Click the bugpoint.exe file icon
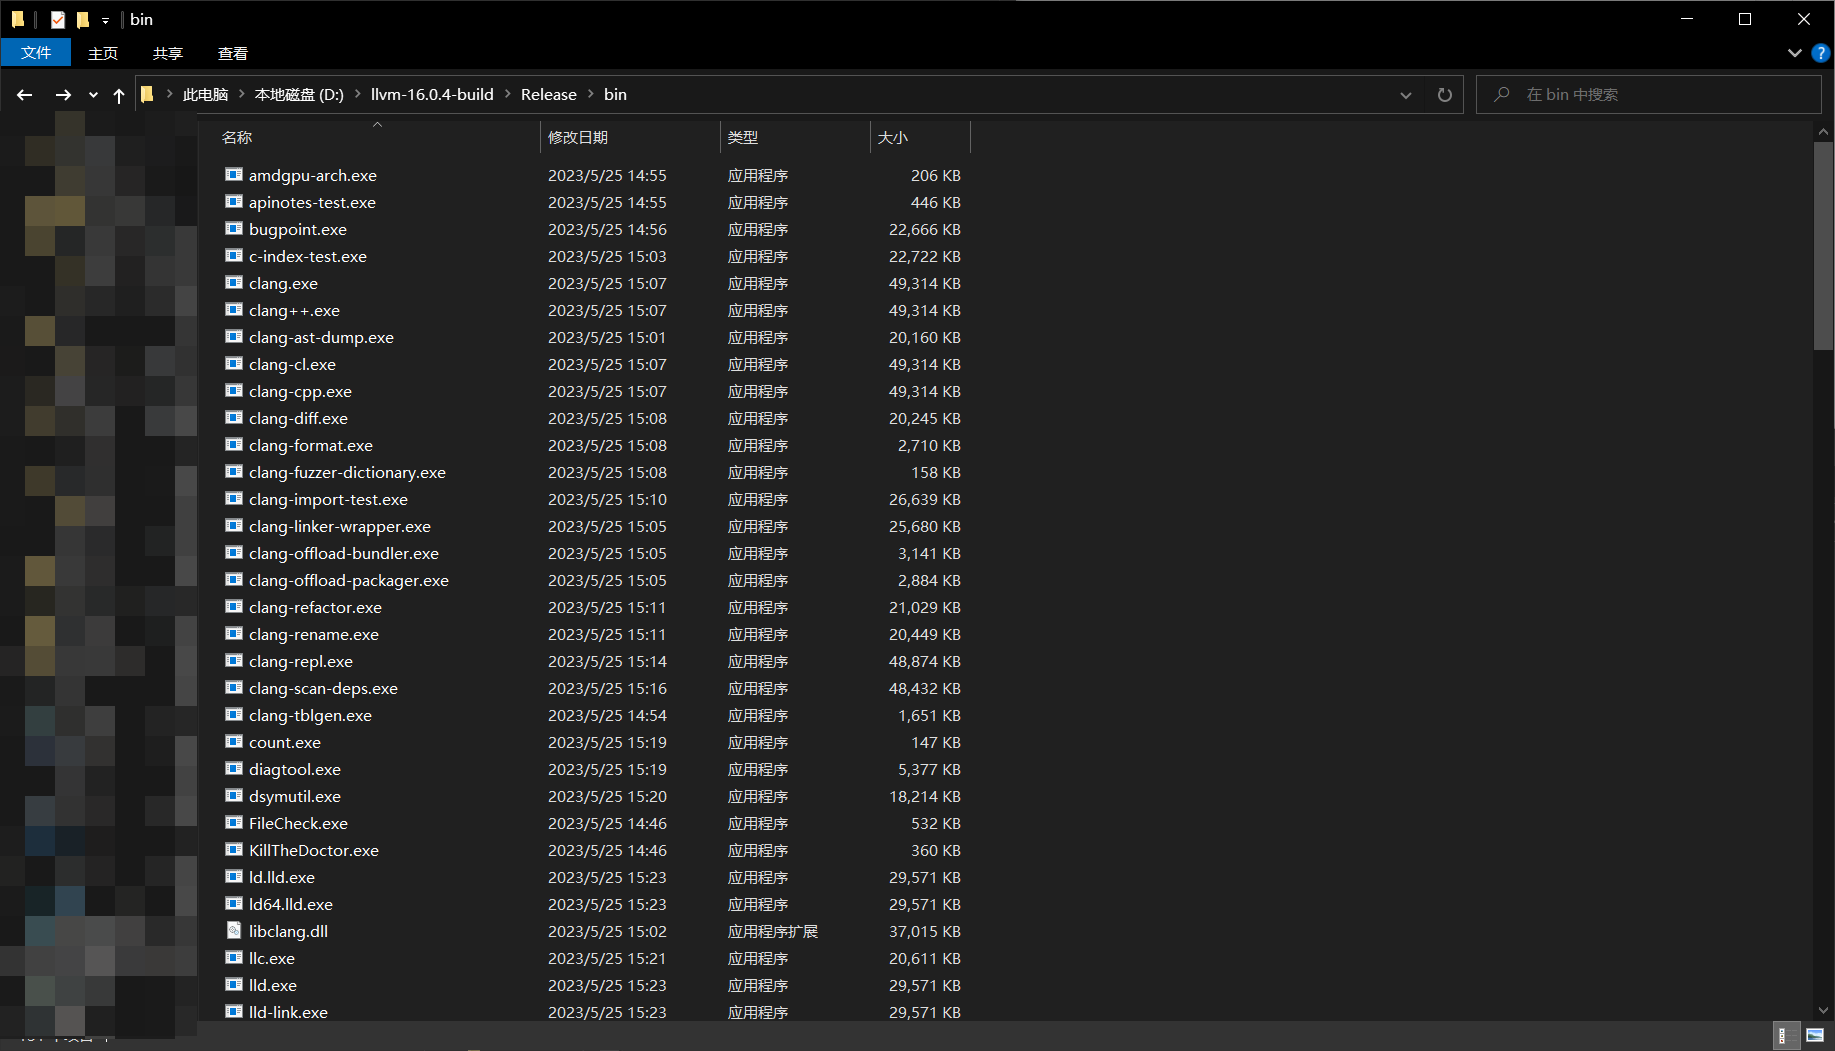This screenshot has width=1835, height=1051. 234,229
